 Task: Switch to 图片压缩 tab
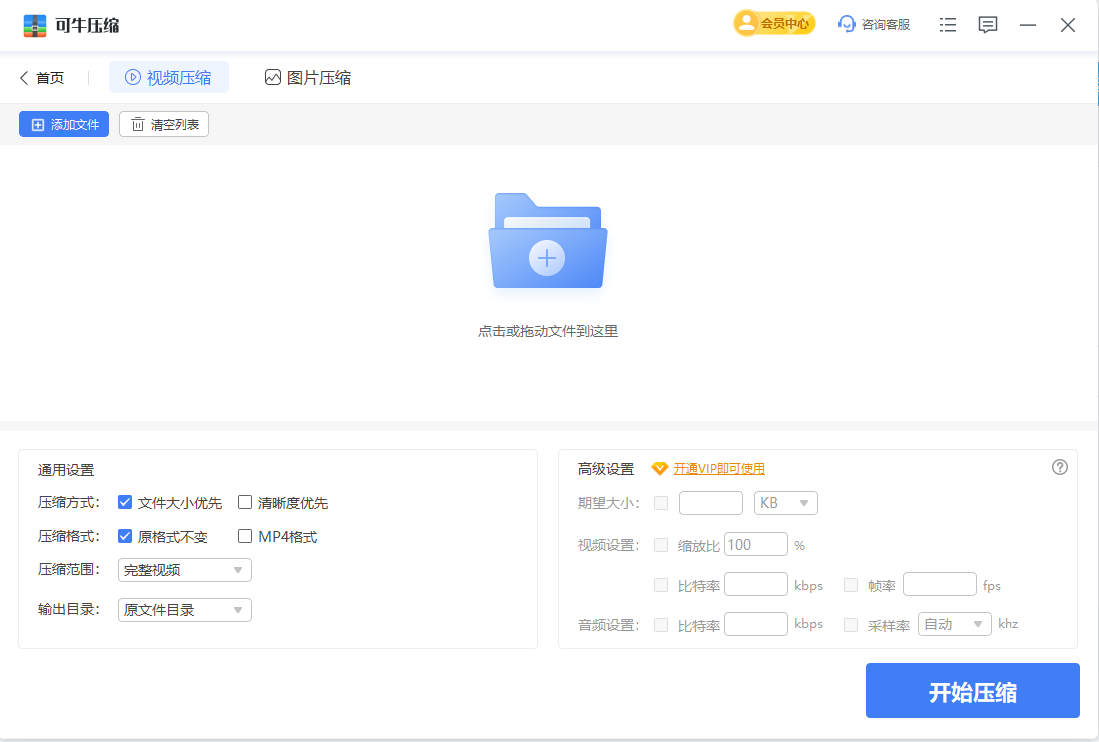coord(308,77)
